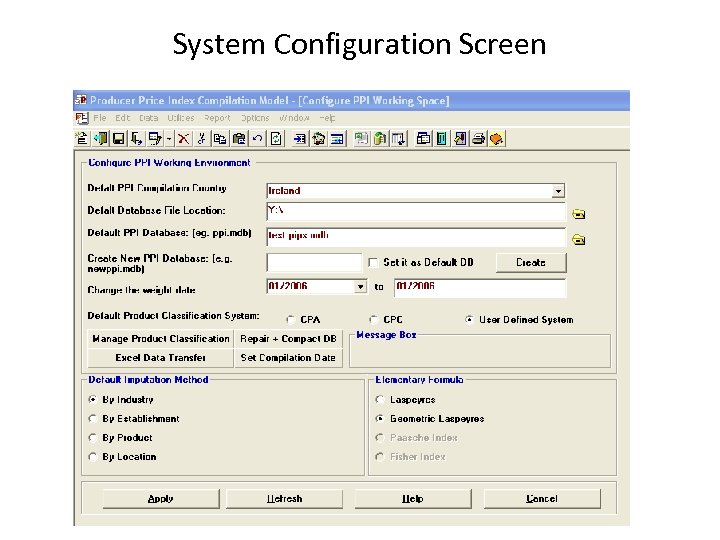Open the Window menu
The image size is (720, 540).
tap(294, 118)
